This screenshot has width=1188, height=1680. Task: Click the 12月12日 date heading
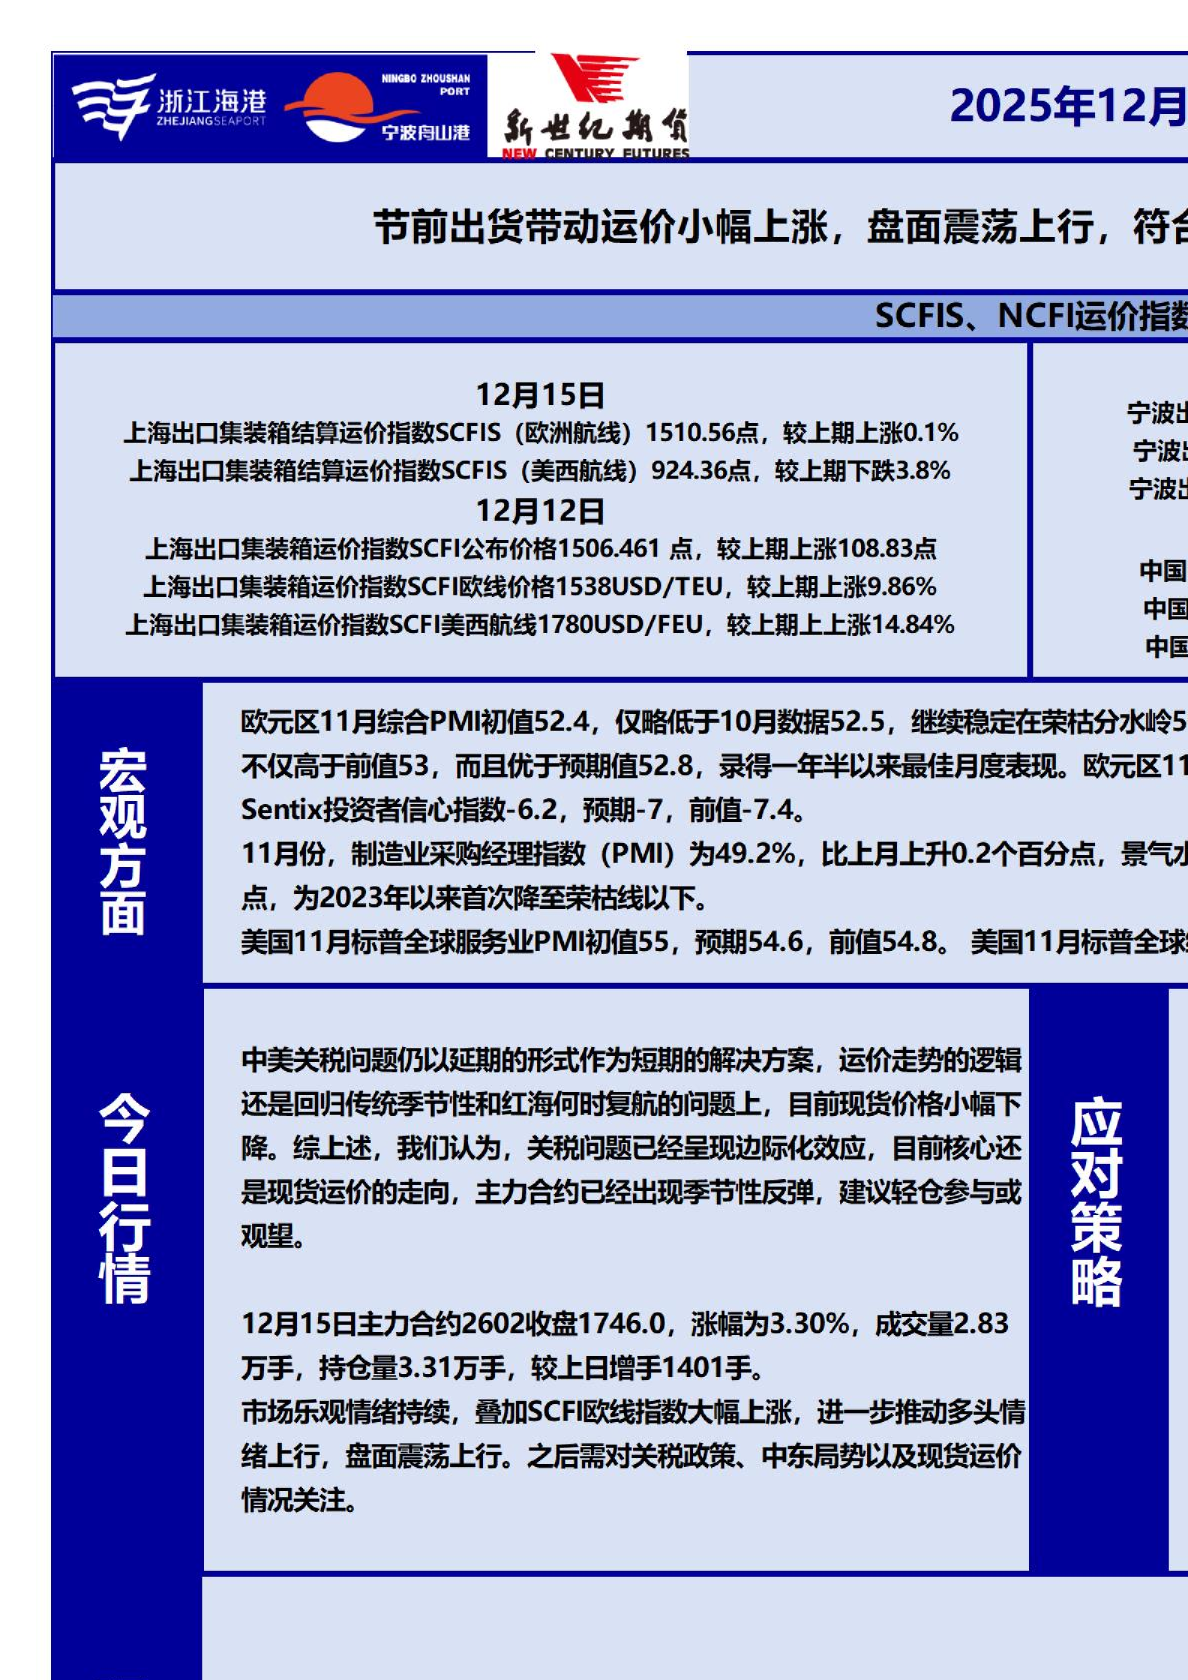(540, 511)
